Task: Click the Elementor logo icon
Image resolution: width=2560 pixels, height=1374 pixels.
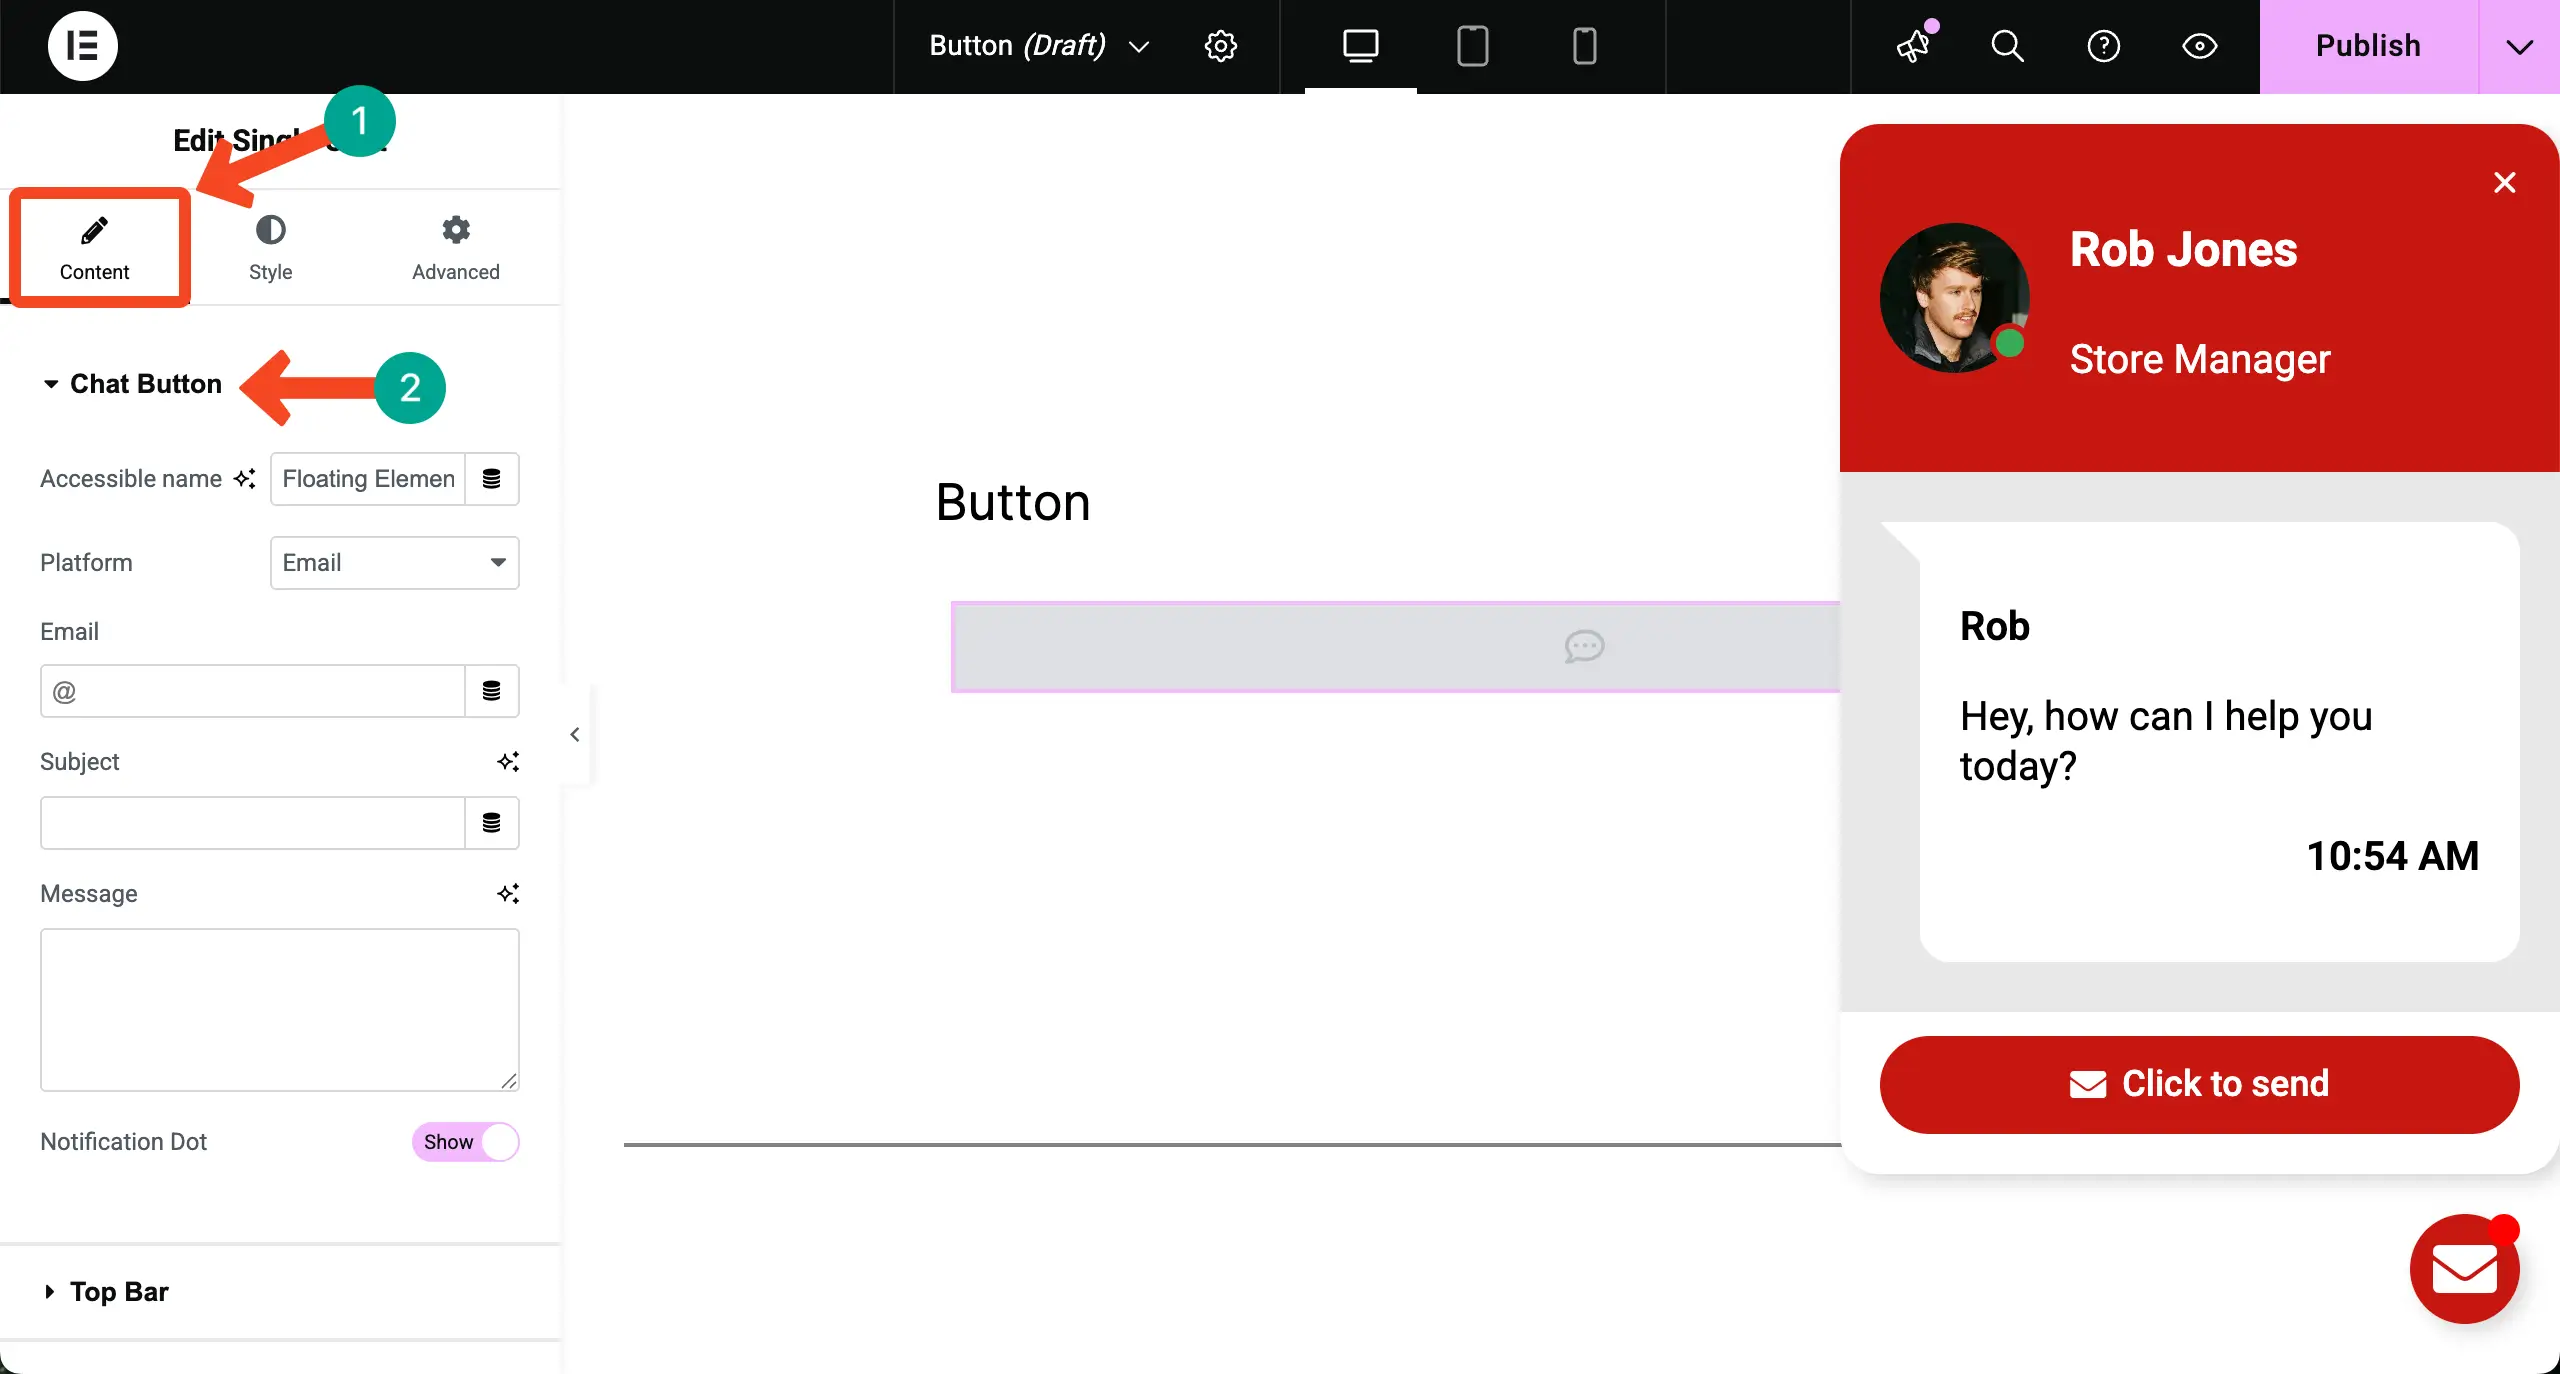Action: (x=82, y=46)
